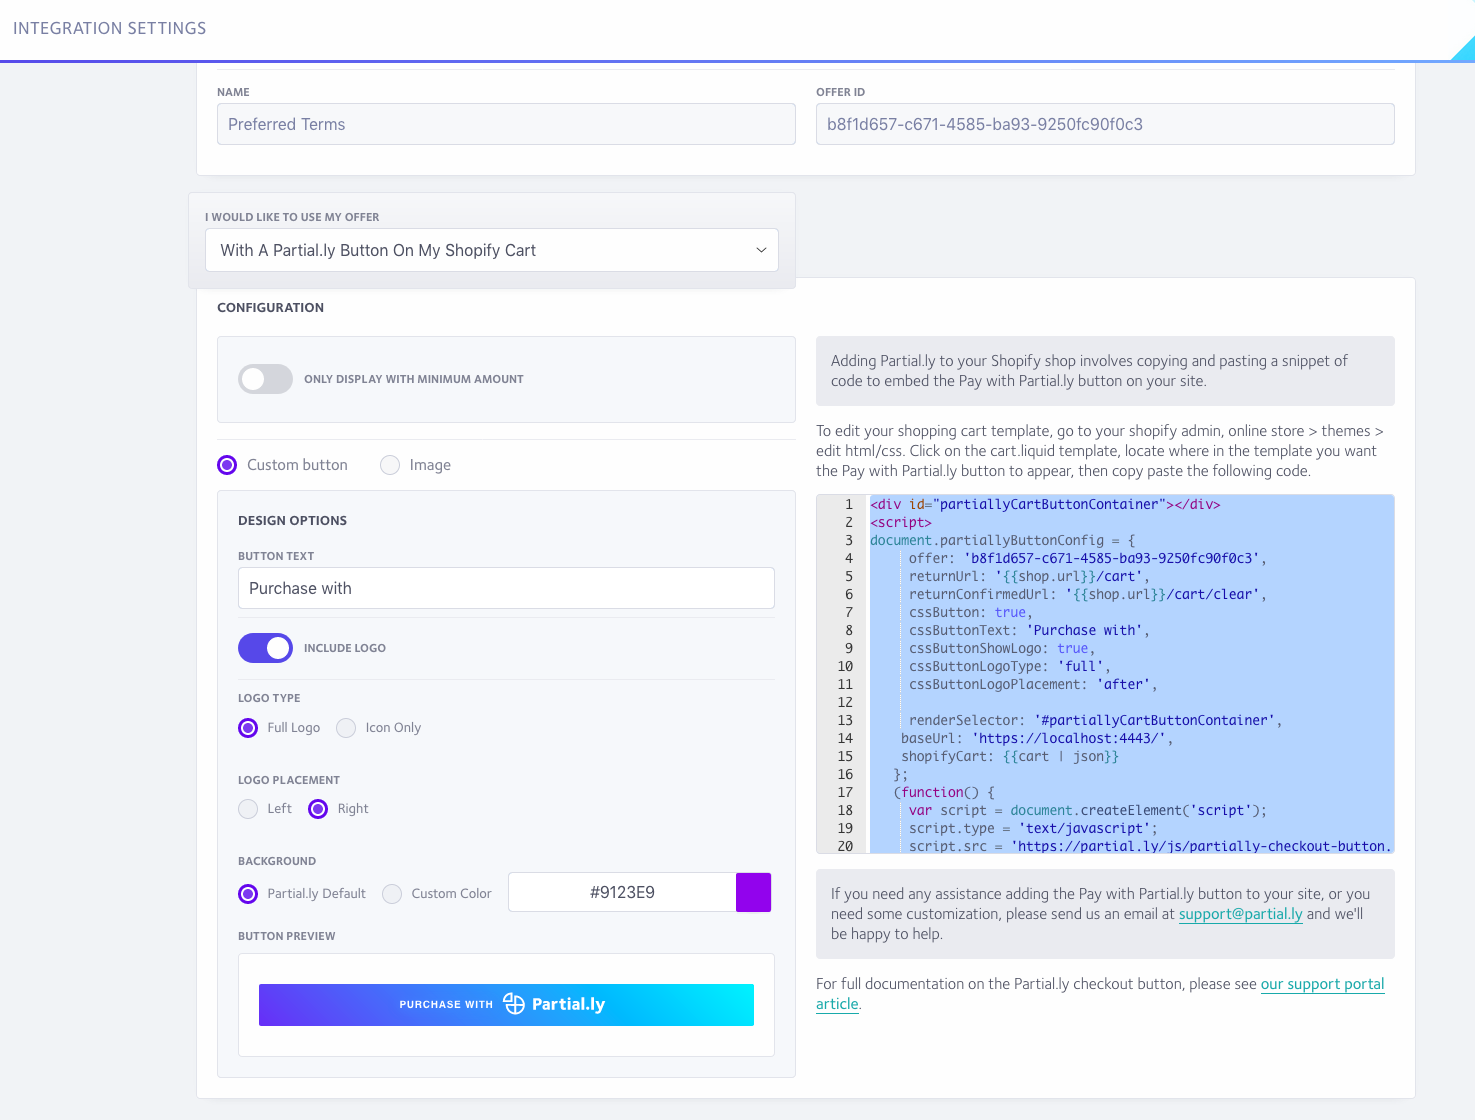This screenshot has height=1120, width=1475.
Task: Click the cssButtonText 'Purchase with' code line
Action: point(1029,630)
